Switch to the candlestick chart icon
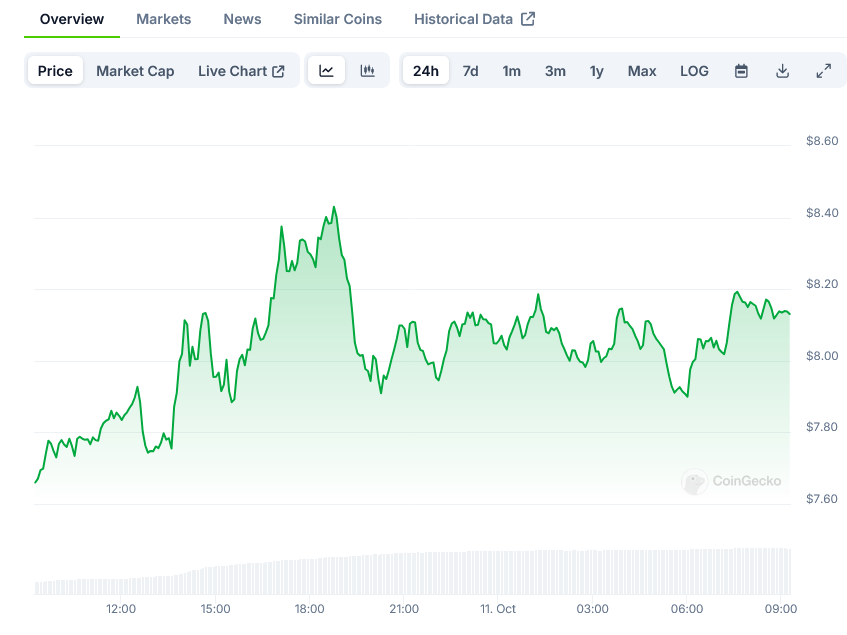The height and width of the screenshot is (635, 847). 367,70
